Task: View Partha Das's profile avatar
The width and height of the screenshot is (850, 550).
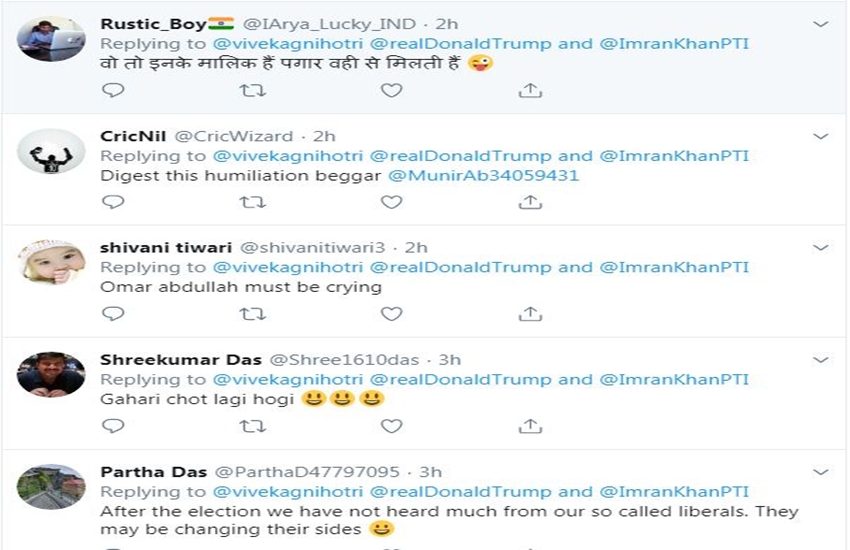Action: point(51,487)
